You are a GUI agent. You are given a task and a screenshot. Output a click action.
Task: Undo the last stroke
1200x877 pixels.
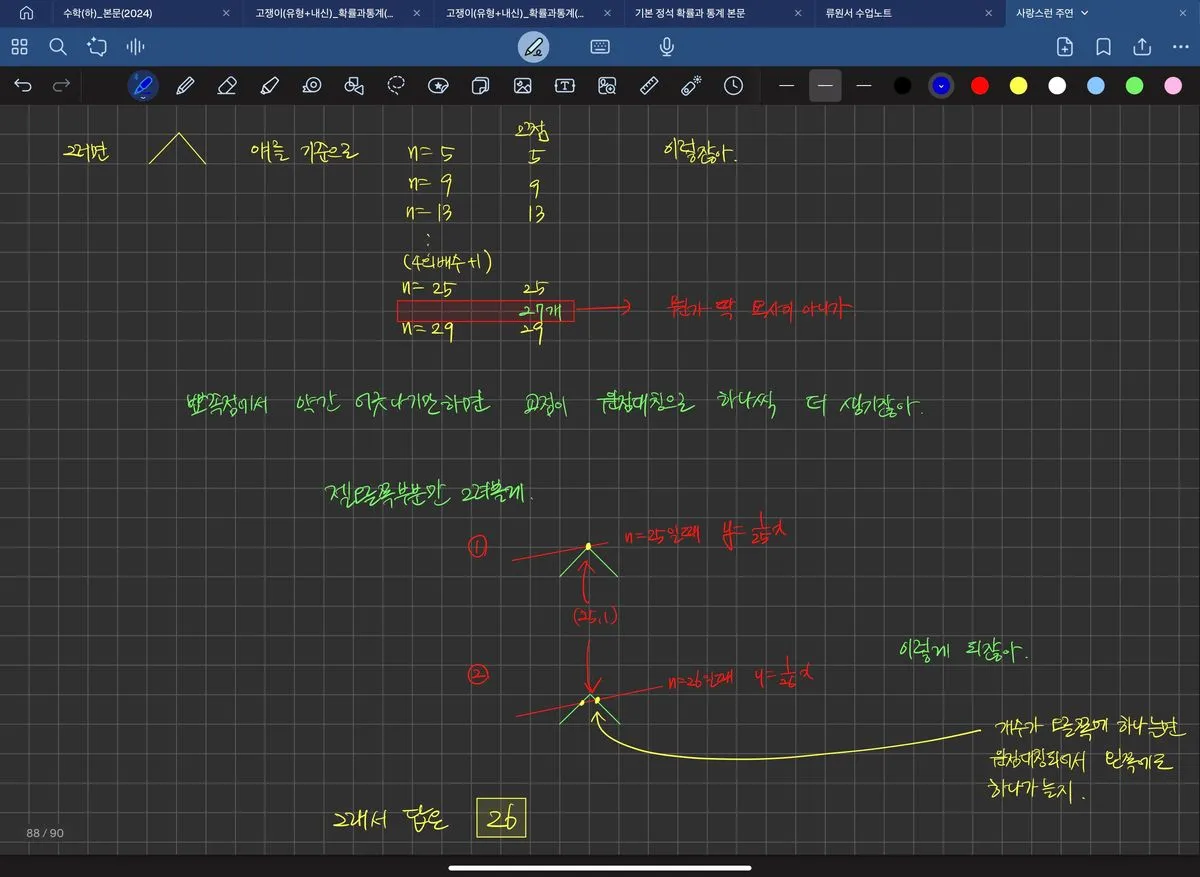[23, 86]
